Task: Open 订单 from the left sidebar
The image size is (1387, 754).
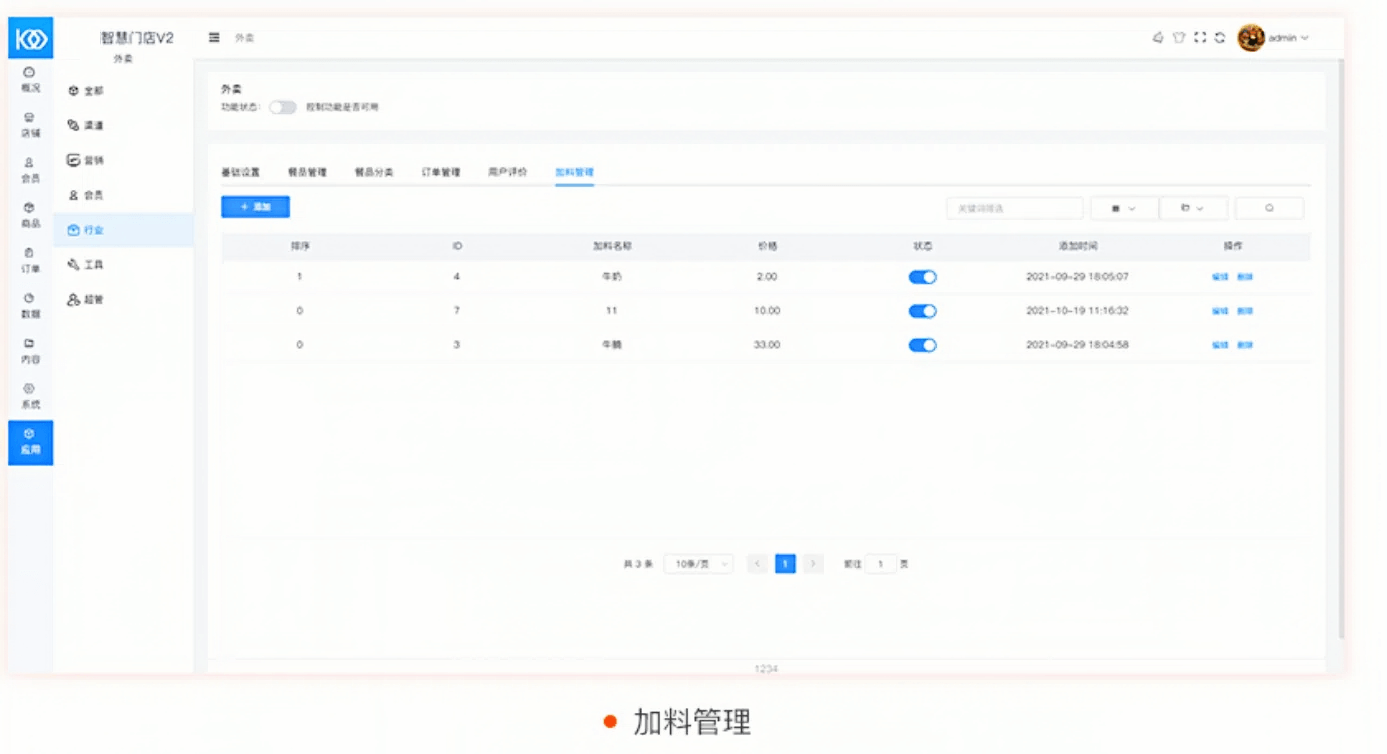Action: 30,260
